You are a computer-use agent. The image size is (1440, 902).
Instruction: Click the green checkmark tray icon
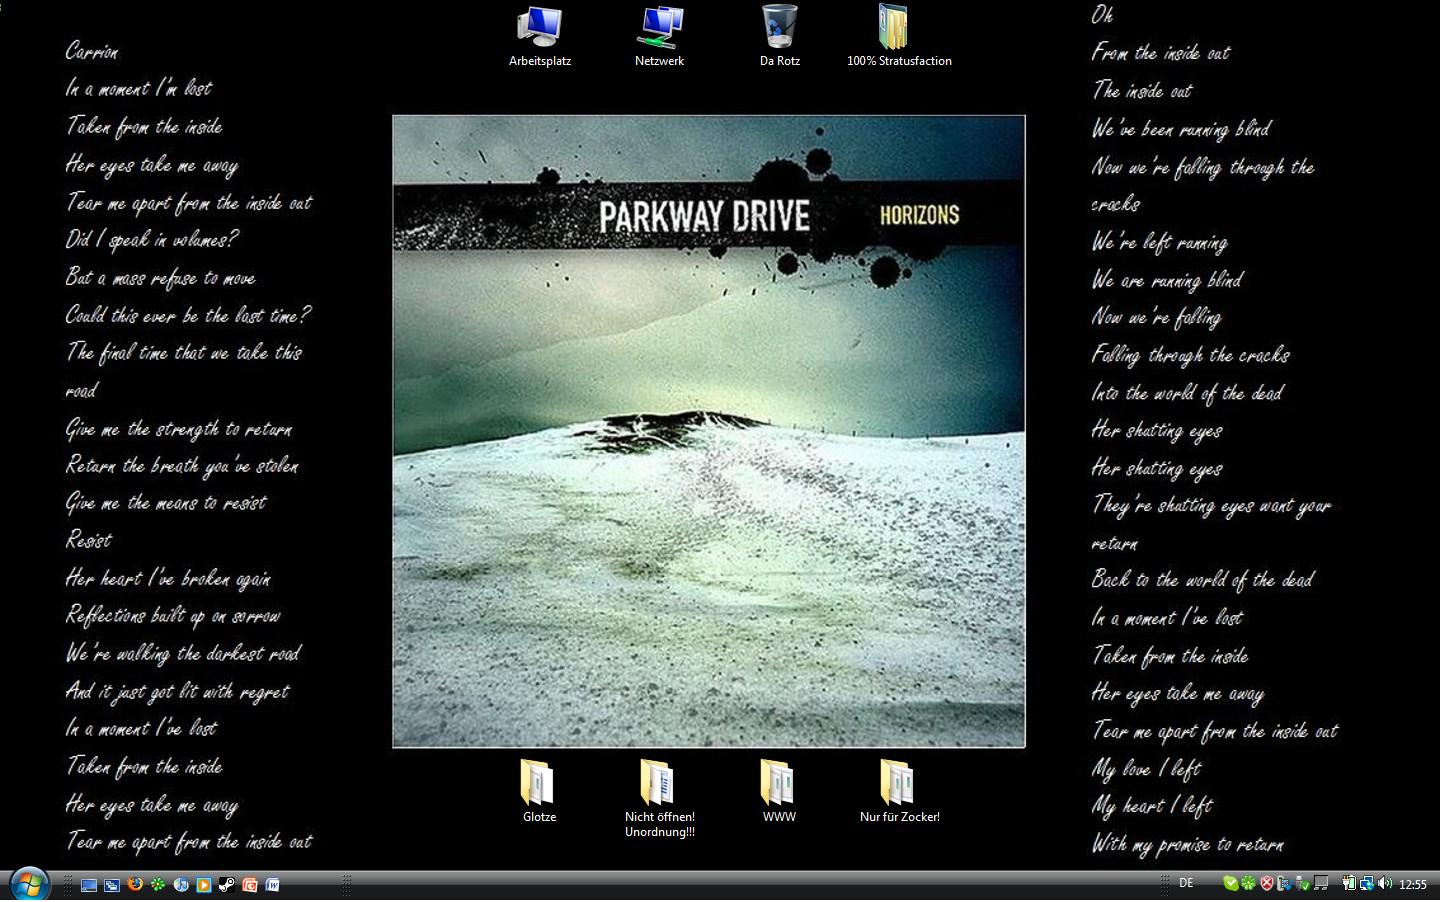tap(1231, 883)
